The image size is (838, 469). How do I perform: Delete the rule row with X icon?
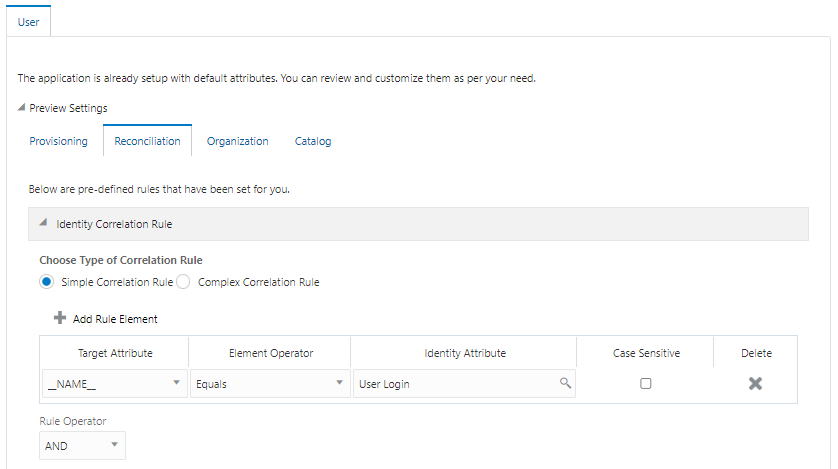tap(755, 383)
